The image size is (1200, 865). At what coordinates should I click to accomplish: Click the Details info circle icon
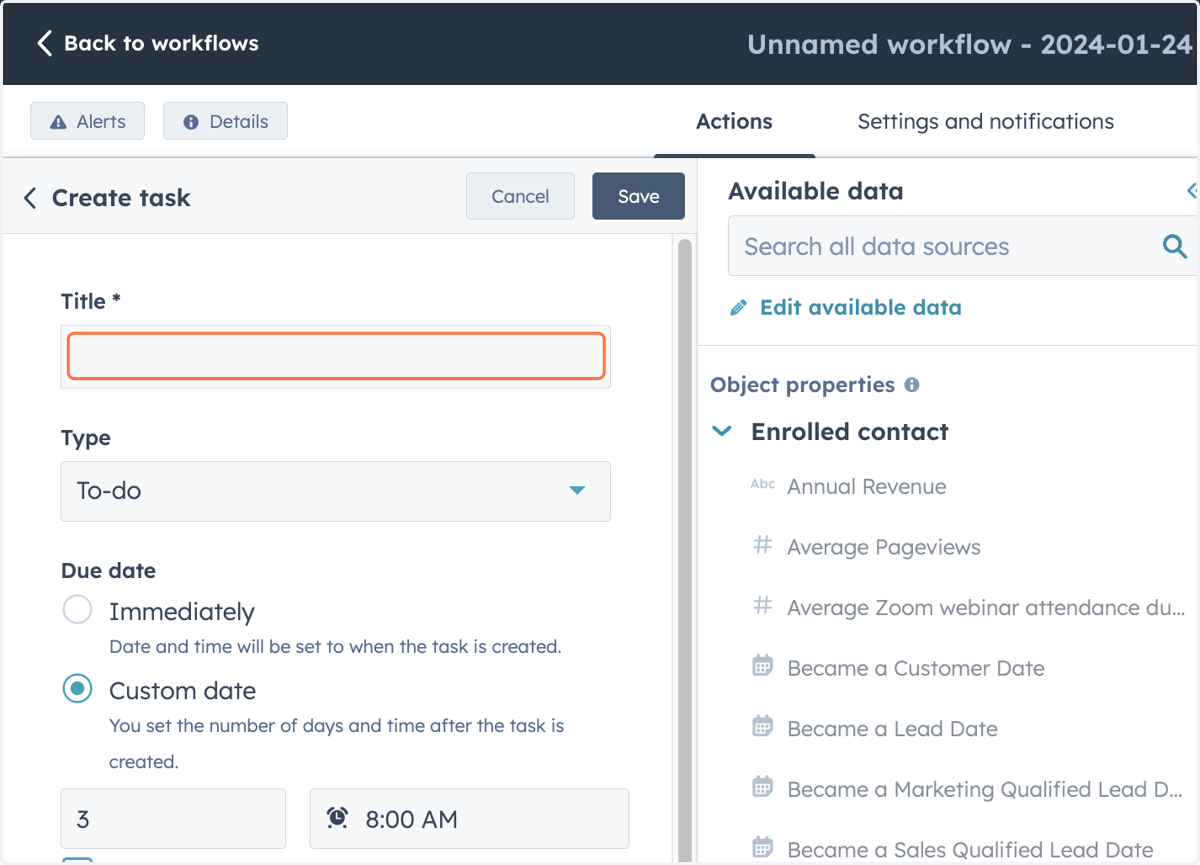pos(191,122)
